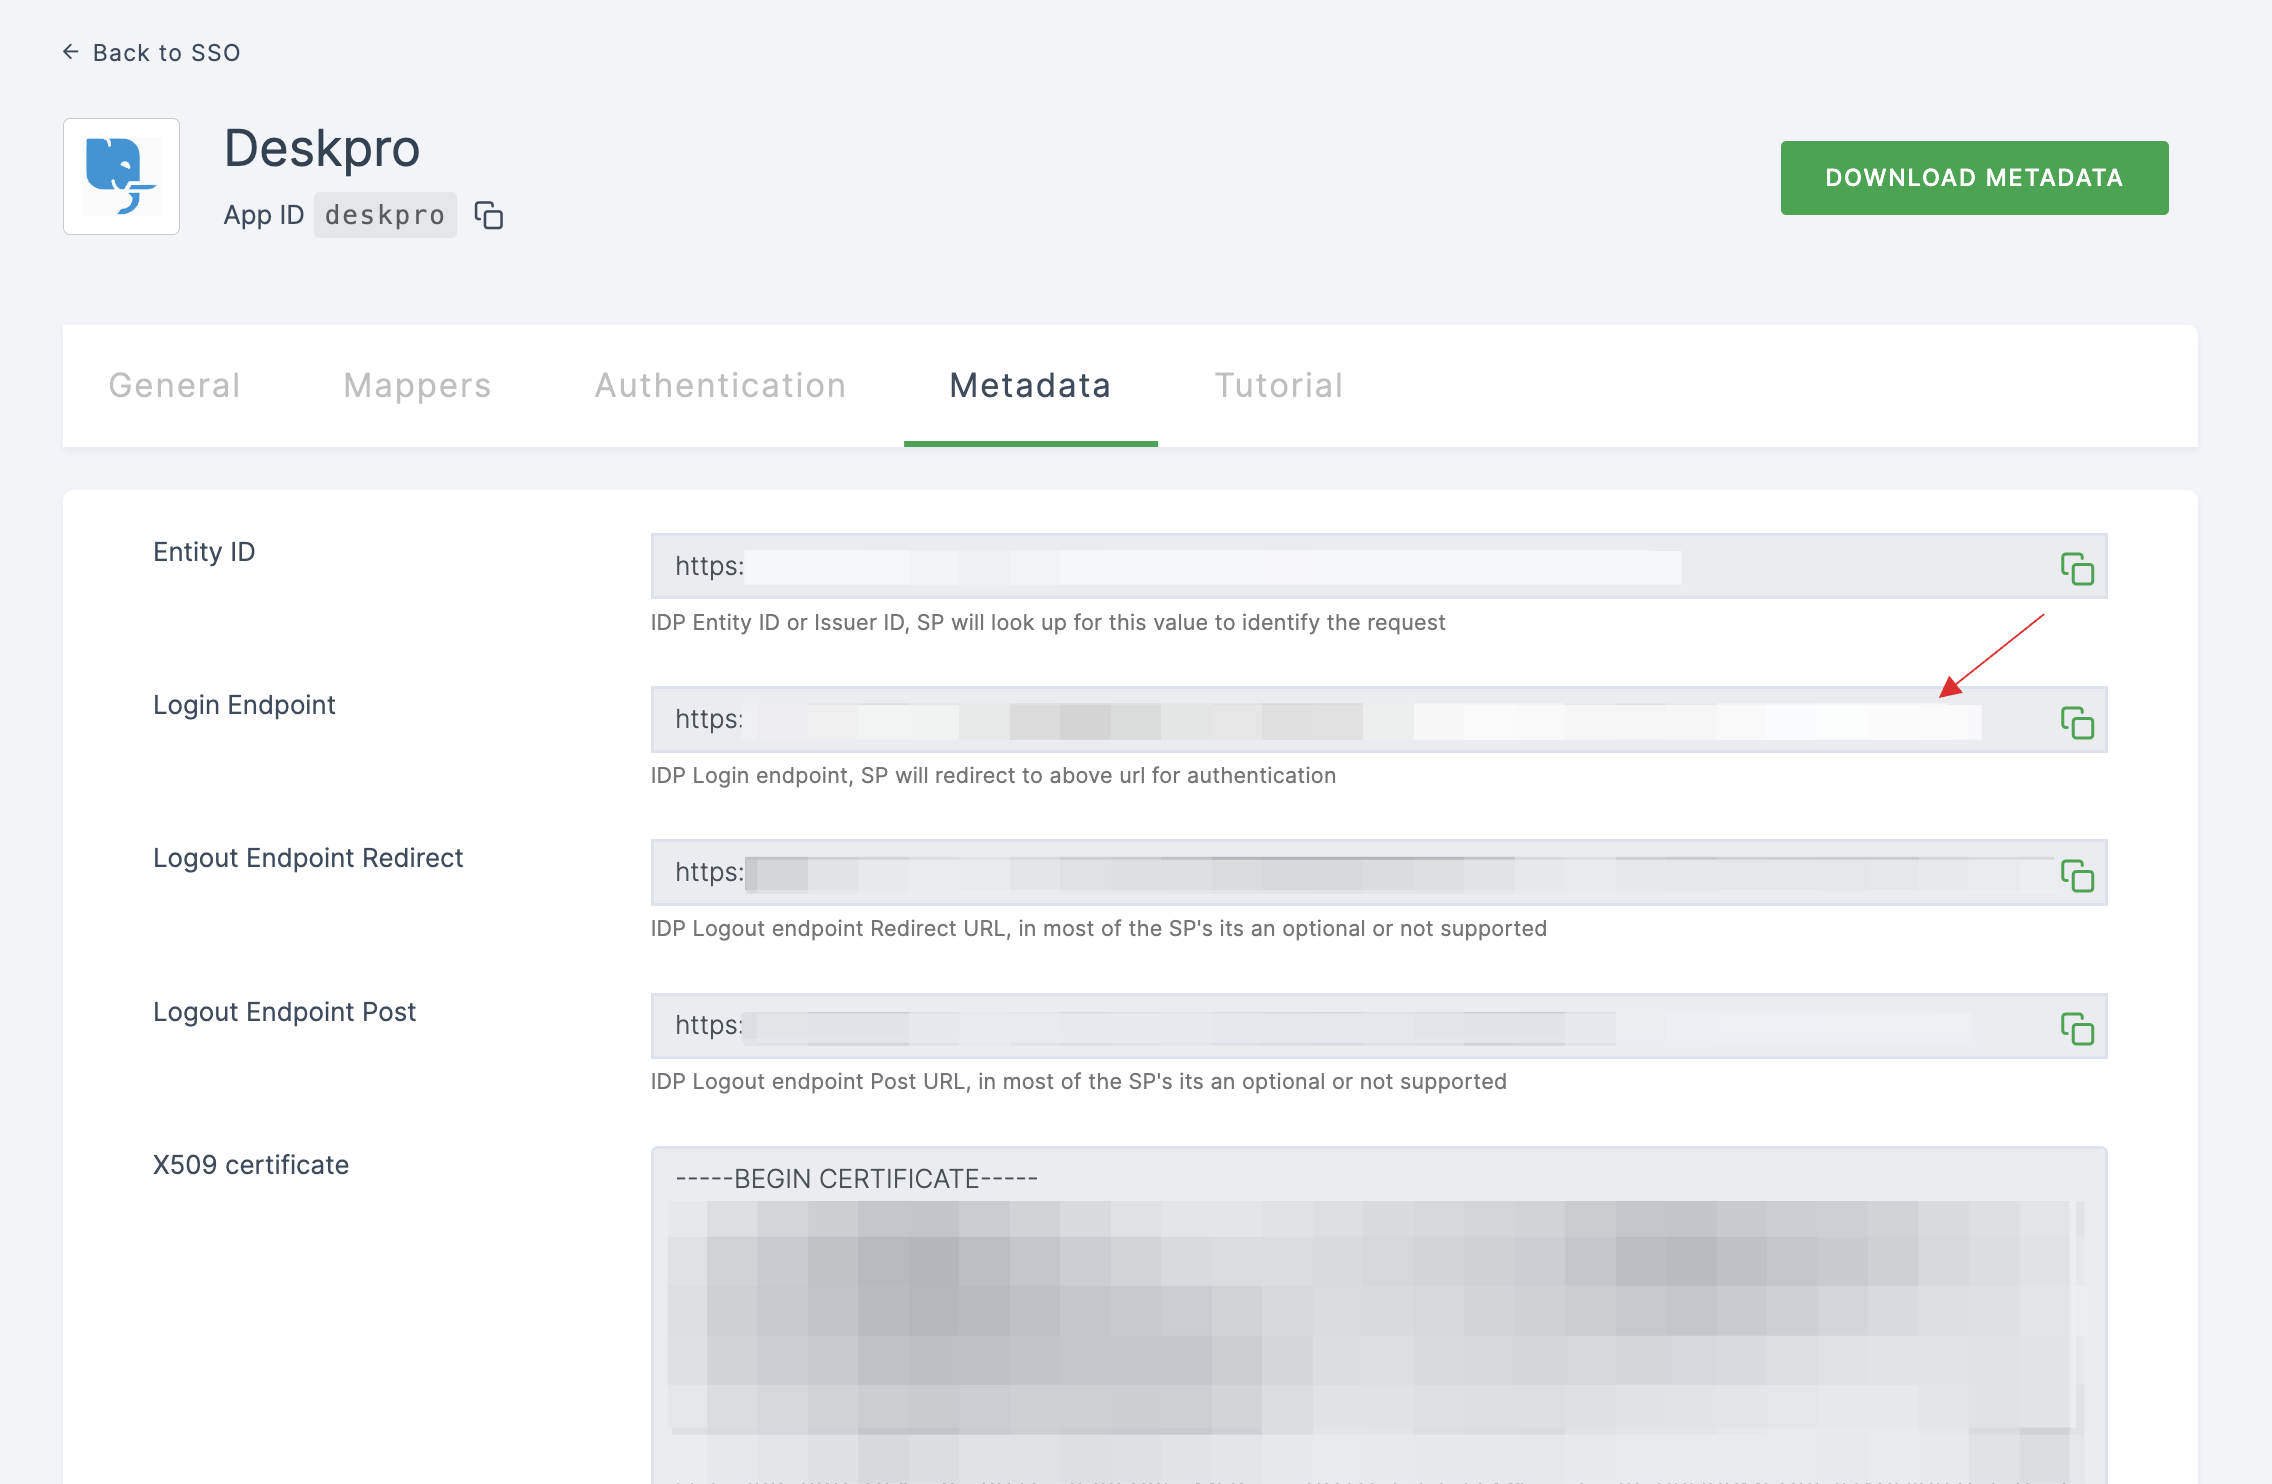Navigate to the General tab
Image resolution: width=2272 pixels, height=1484 pixels.
[x=172, y=384]
